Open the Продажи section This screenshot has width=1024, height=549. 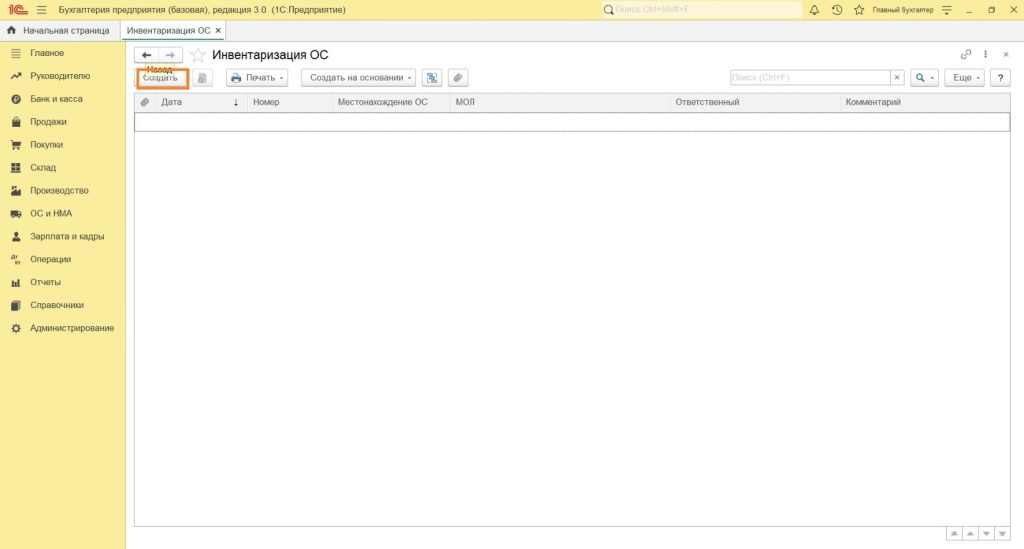pos(48,121)
